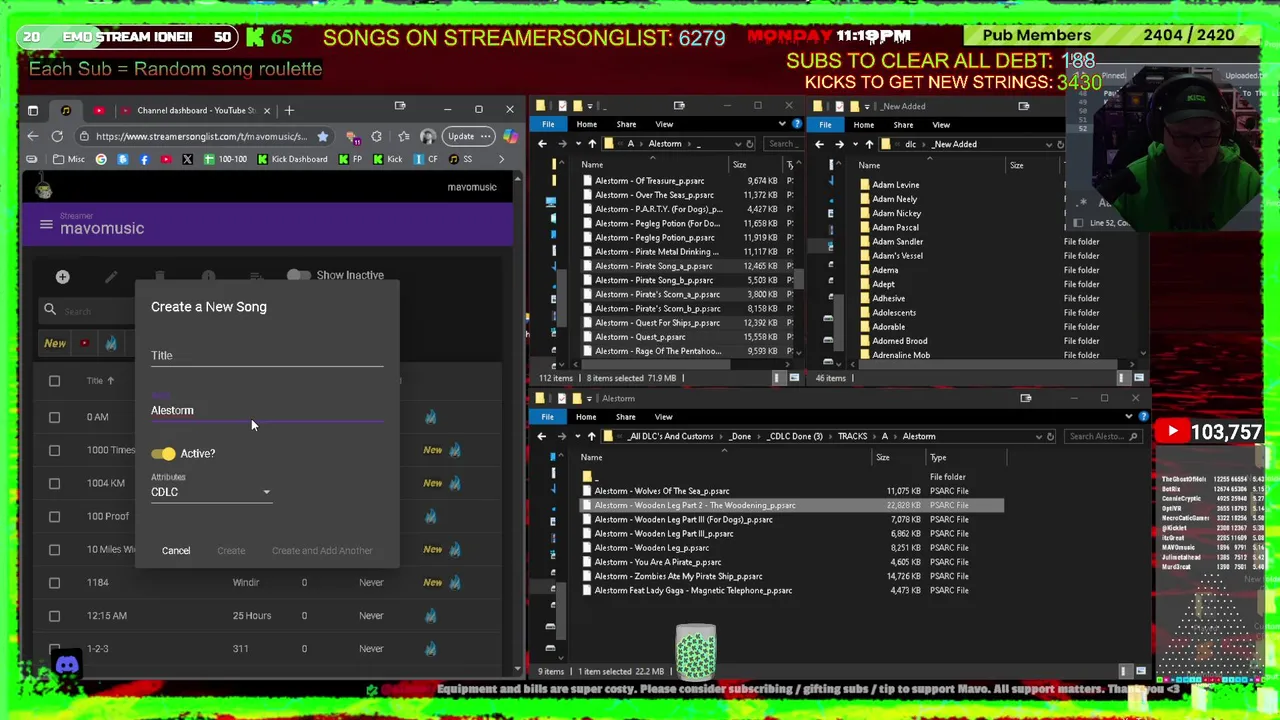Click Search Alestorm box in bottom explorer
The height and width of the screenshot is (720, 1280).
click(1103, 436)
